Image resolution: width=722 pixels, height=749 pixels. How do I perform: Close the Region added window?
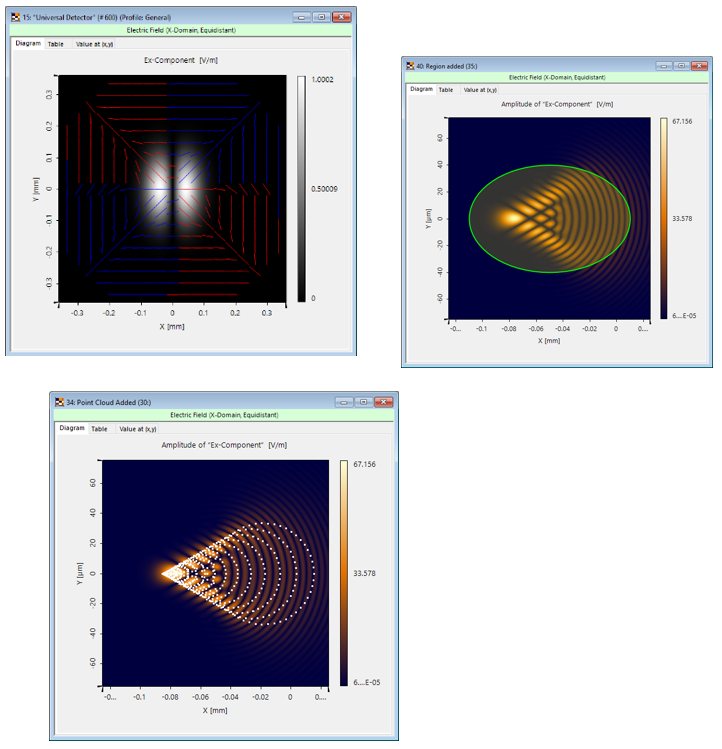coord(700,66)
